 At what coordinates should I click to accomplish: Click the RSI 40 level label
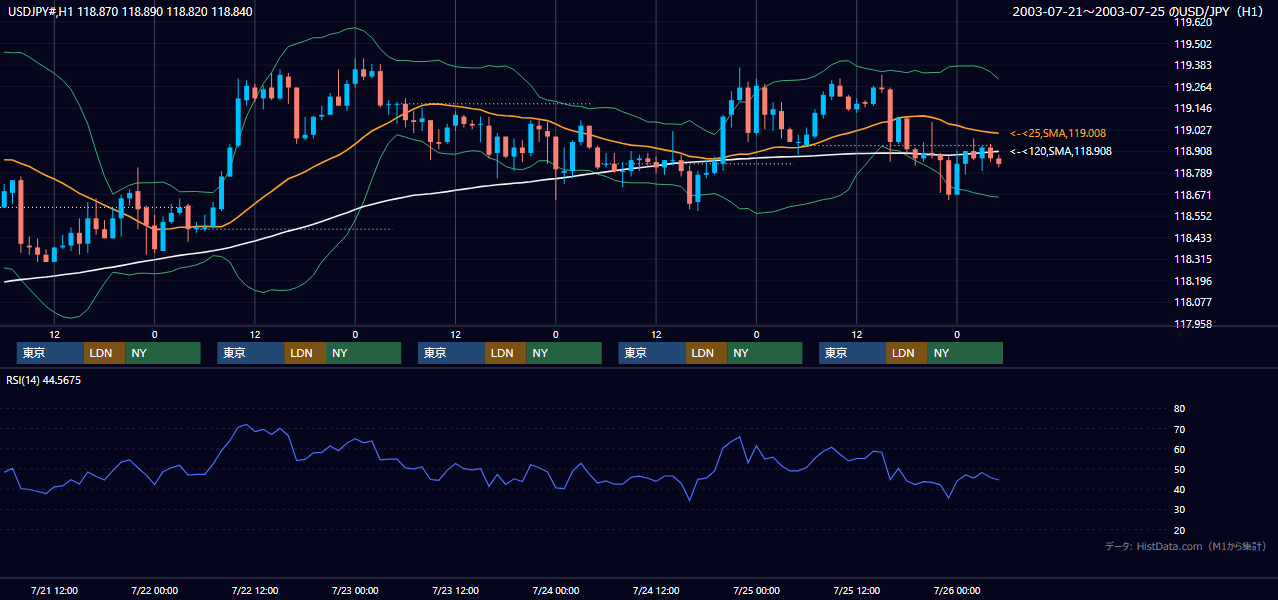point(1179,489)
